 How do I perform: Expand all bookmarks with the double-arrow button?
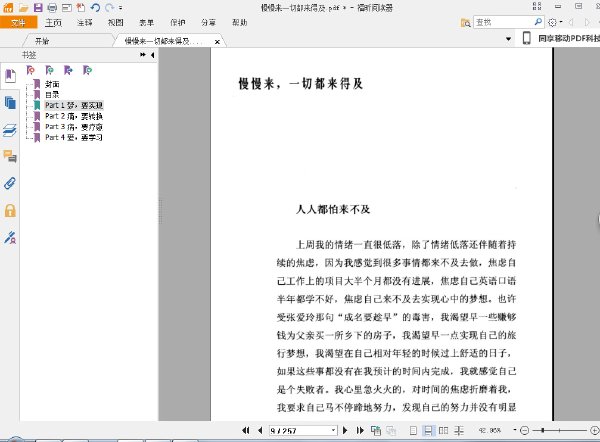[143, 55]
